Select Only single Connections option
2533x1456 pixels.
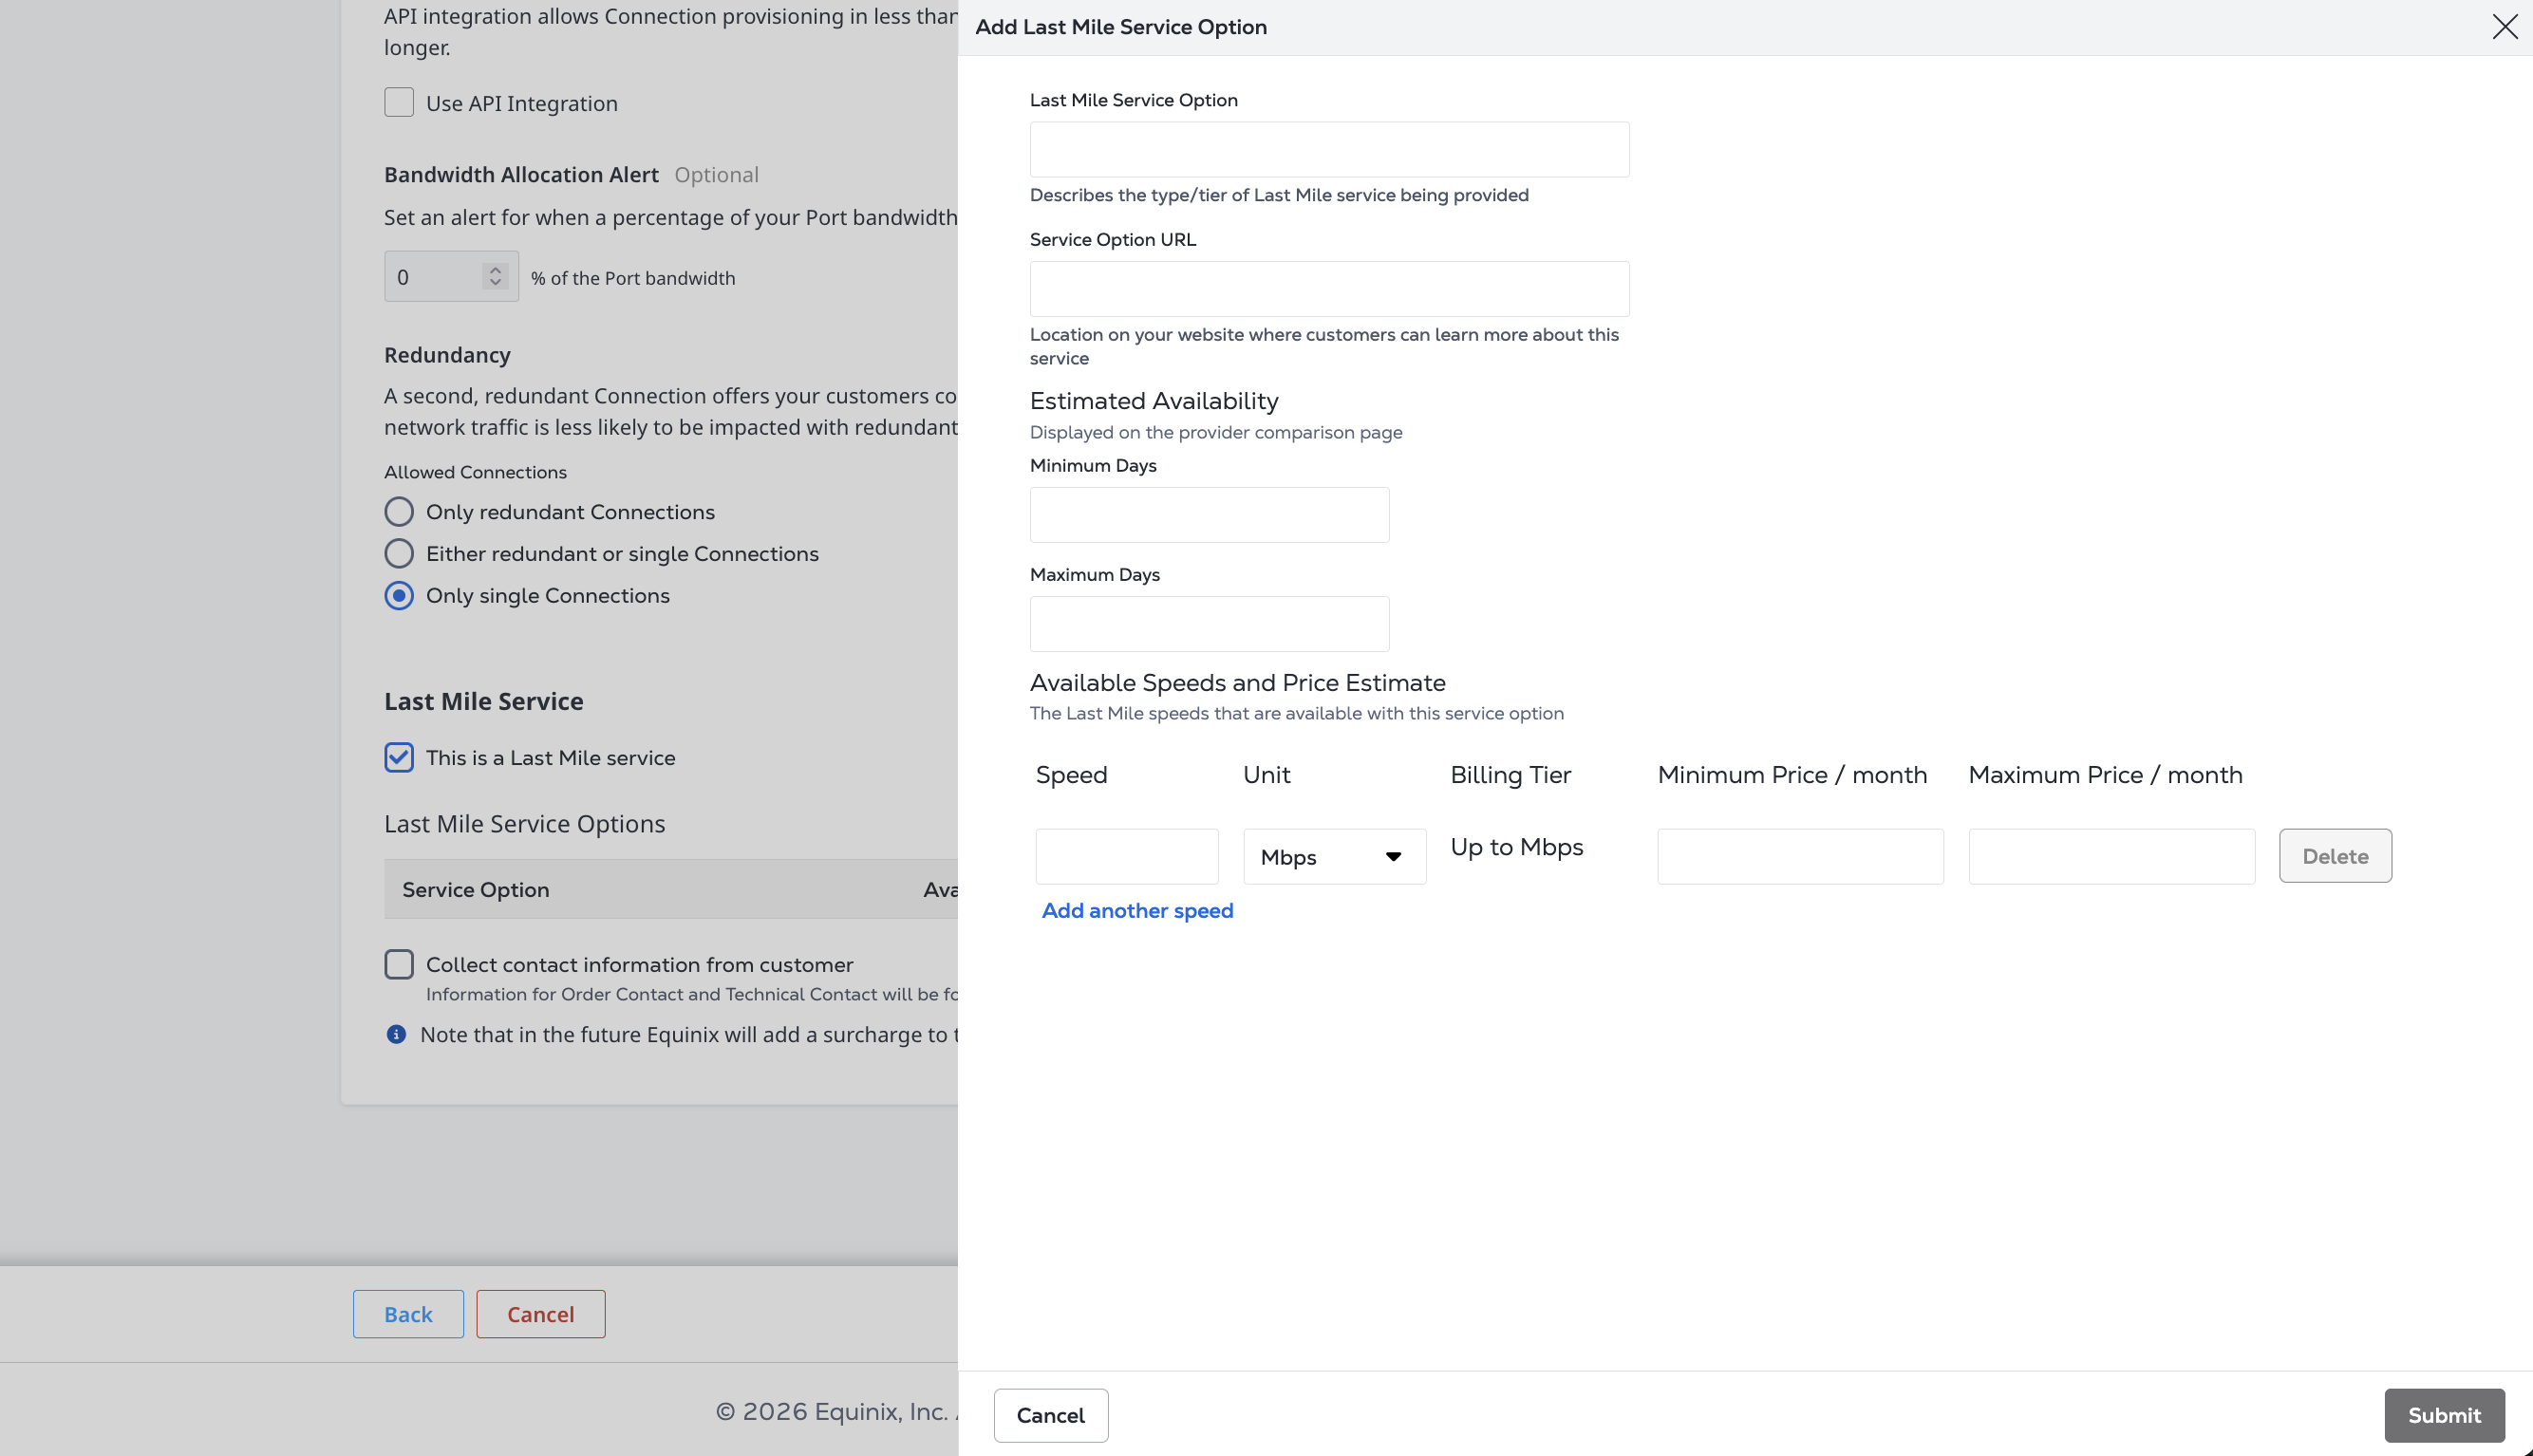click(x=399, y=595)
